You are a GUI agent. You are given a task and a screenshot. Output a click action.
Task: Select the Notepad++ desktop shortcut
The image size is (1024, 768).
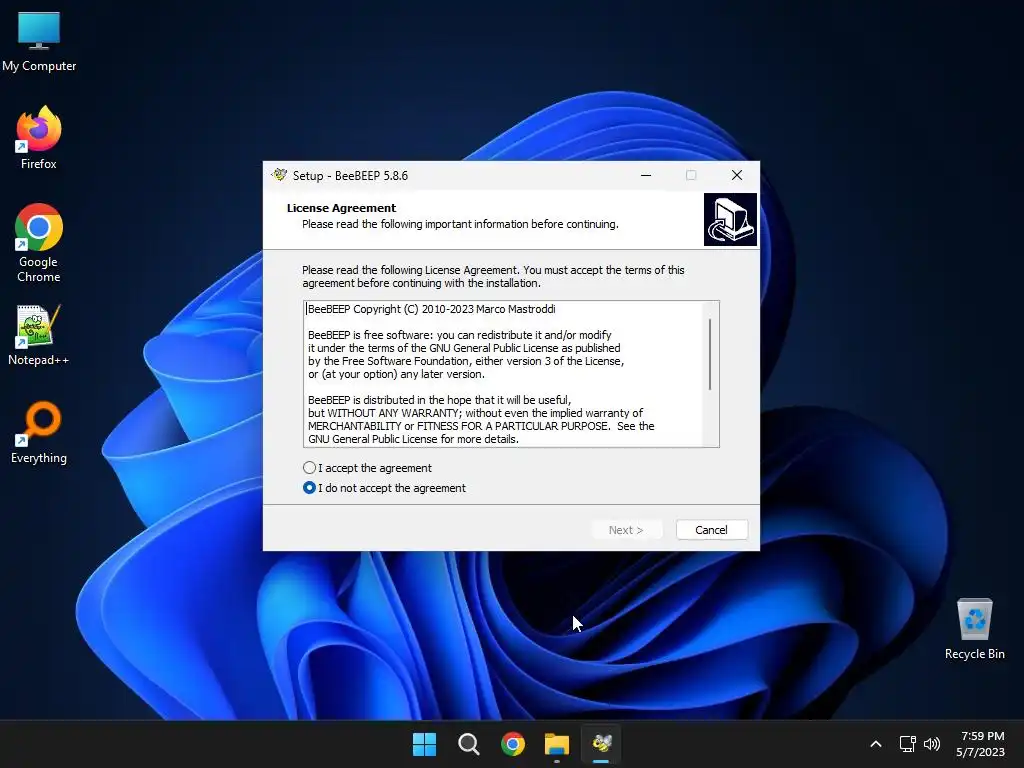(x=39, y=335)
